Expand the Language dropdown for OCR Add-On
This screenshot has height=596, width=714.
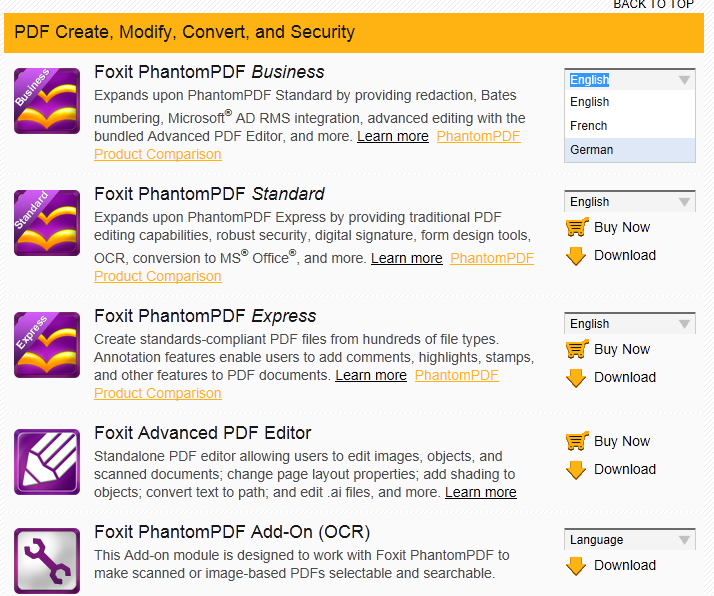tap(629, 540)
